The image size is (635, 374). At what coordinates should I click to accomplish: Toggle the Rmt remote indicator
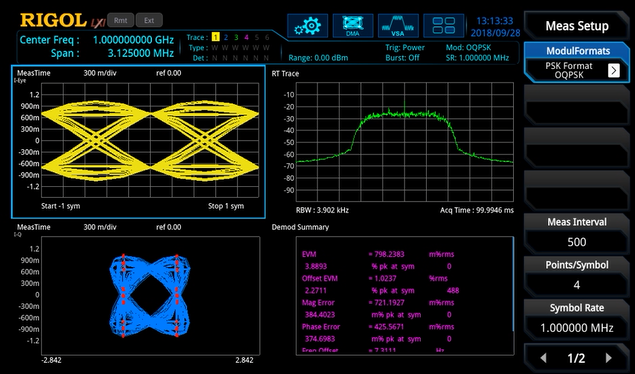(x=121, y=20)
